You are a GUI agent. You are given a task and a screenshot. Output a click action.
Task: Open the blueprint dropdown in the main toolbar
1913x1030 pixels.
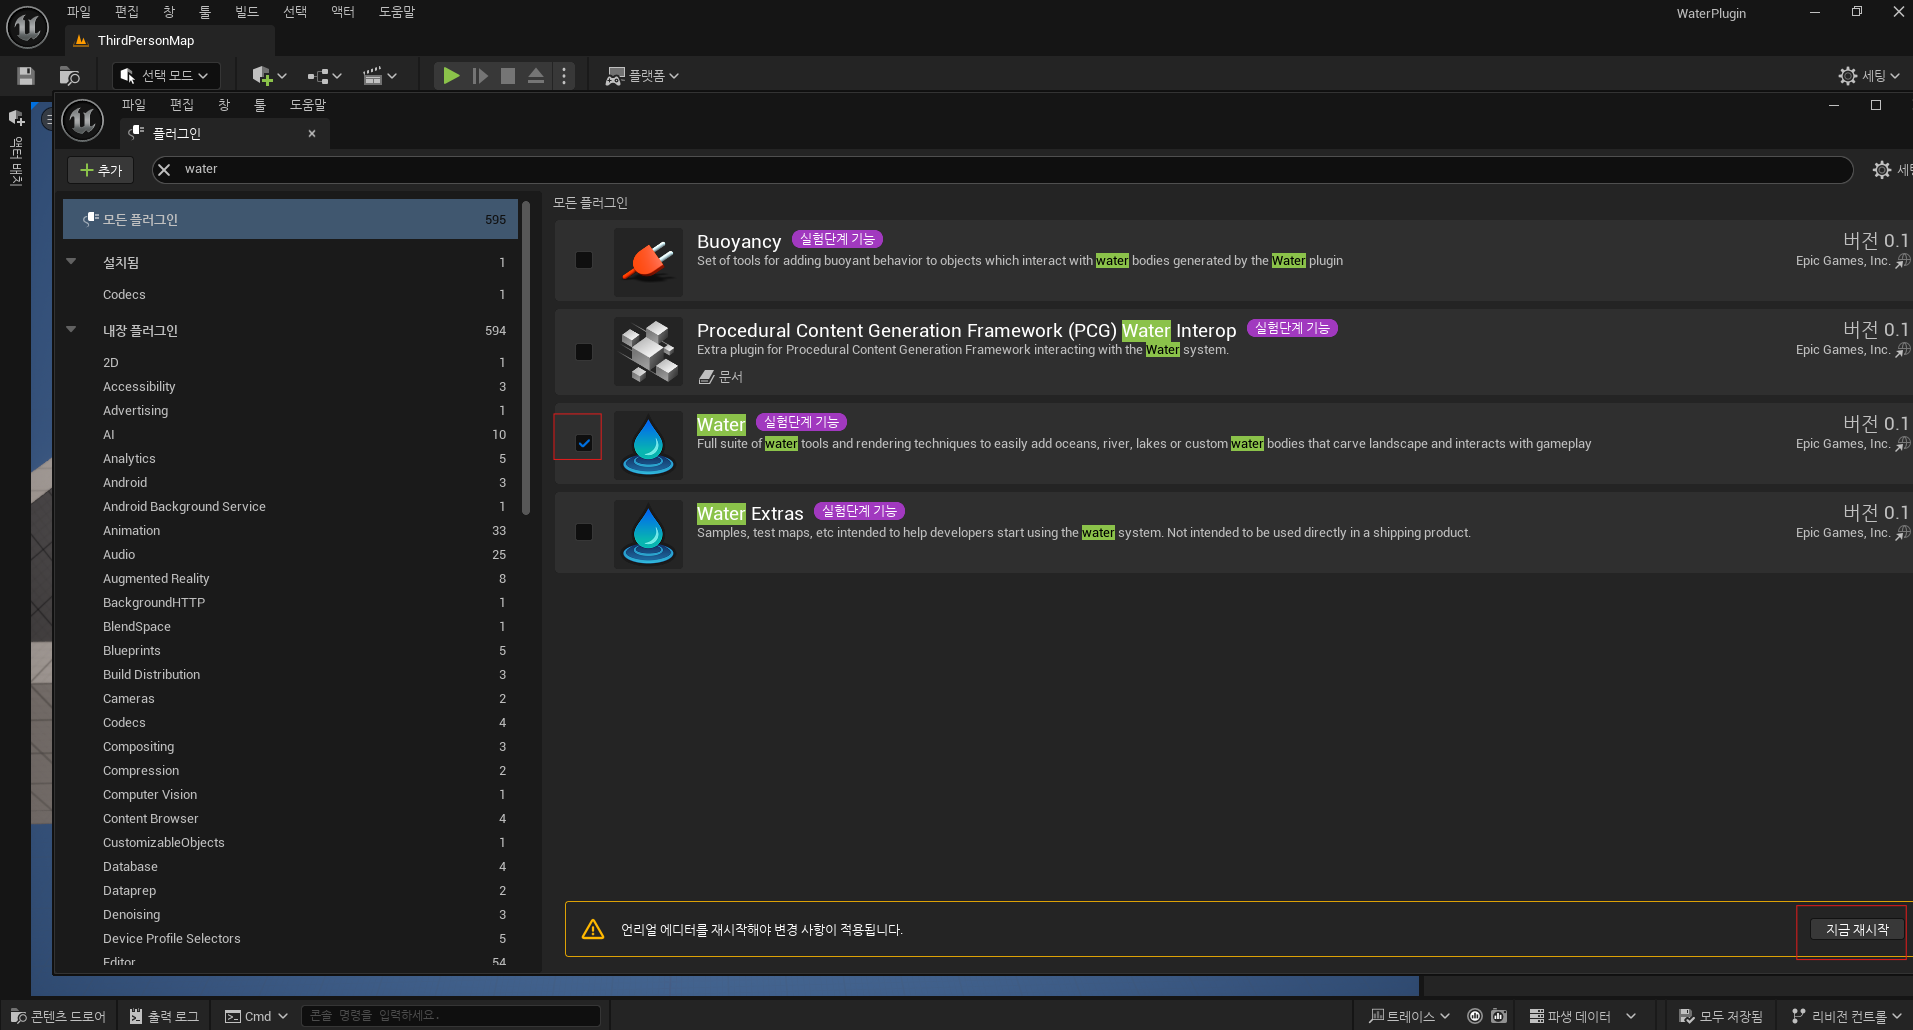pos(324,76)
